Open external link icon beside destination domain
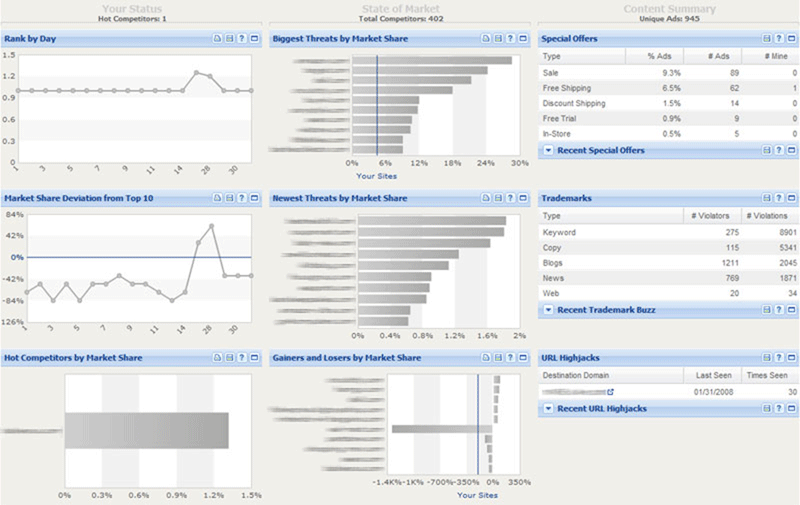800x505 pixels. pyautogui.click(x=610, y=392)
